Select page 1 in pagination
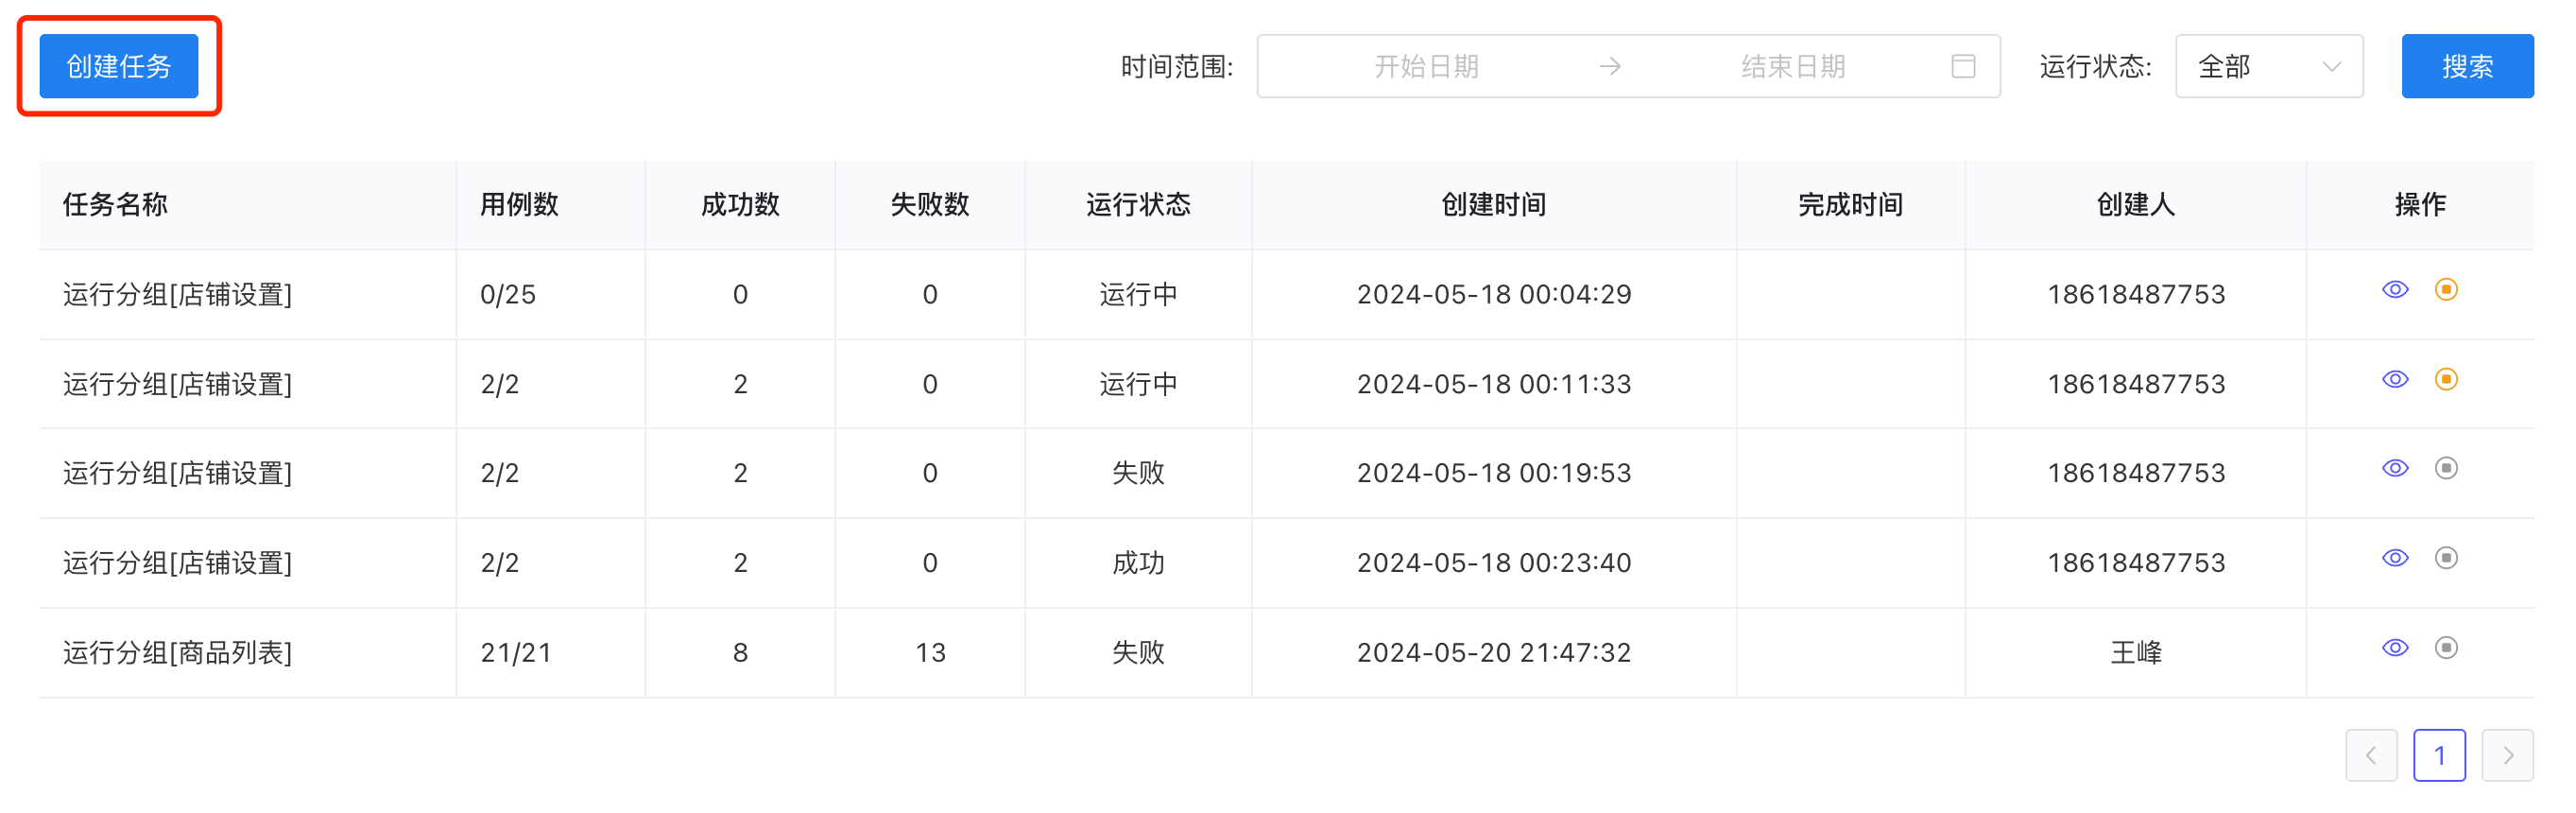Viewport: 2576px width, 813px height. (x=2438, y=756)
